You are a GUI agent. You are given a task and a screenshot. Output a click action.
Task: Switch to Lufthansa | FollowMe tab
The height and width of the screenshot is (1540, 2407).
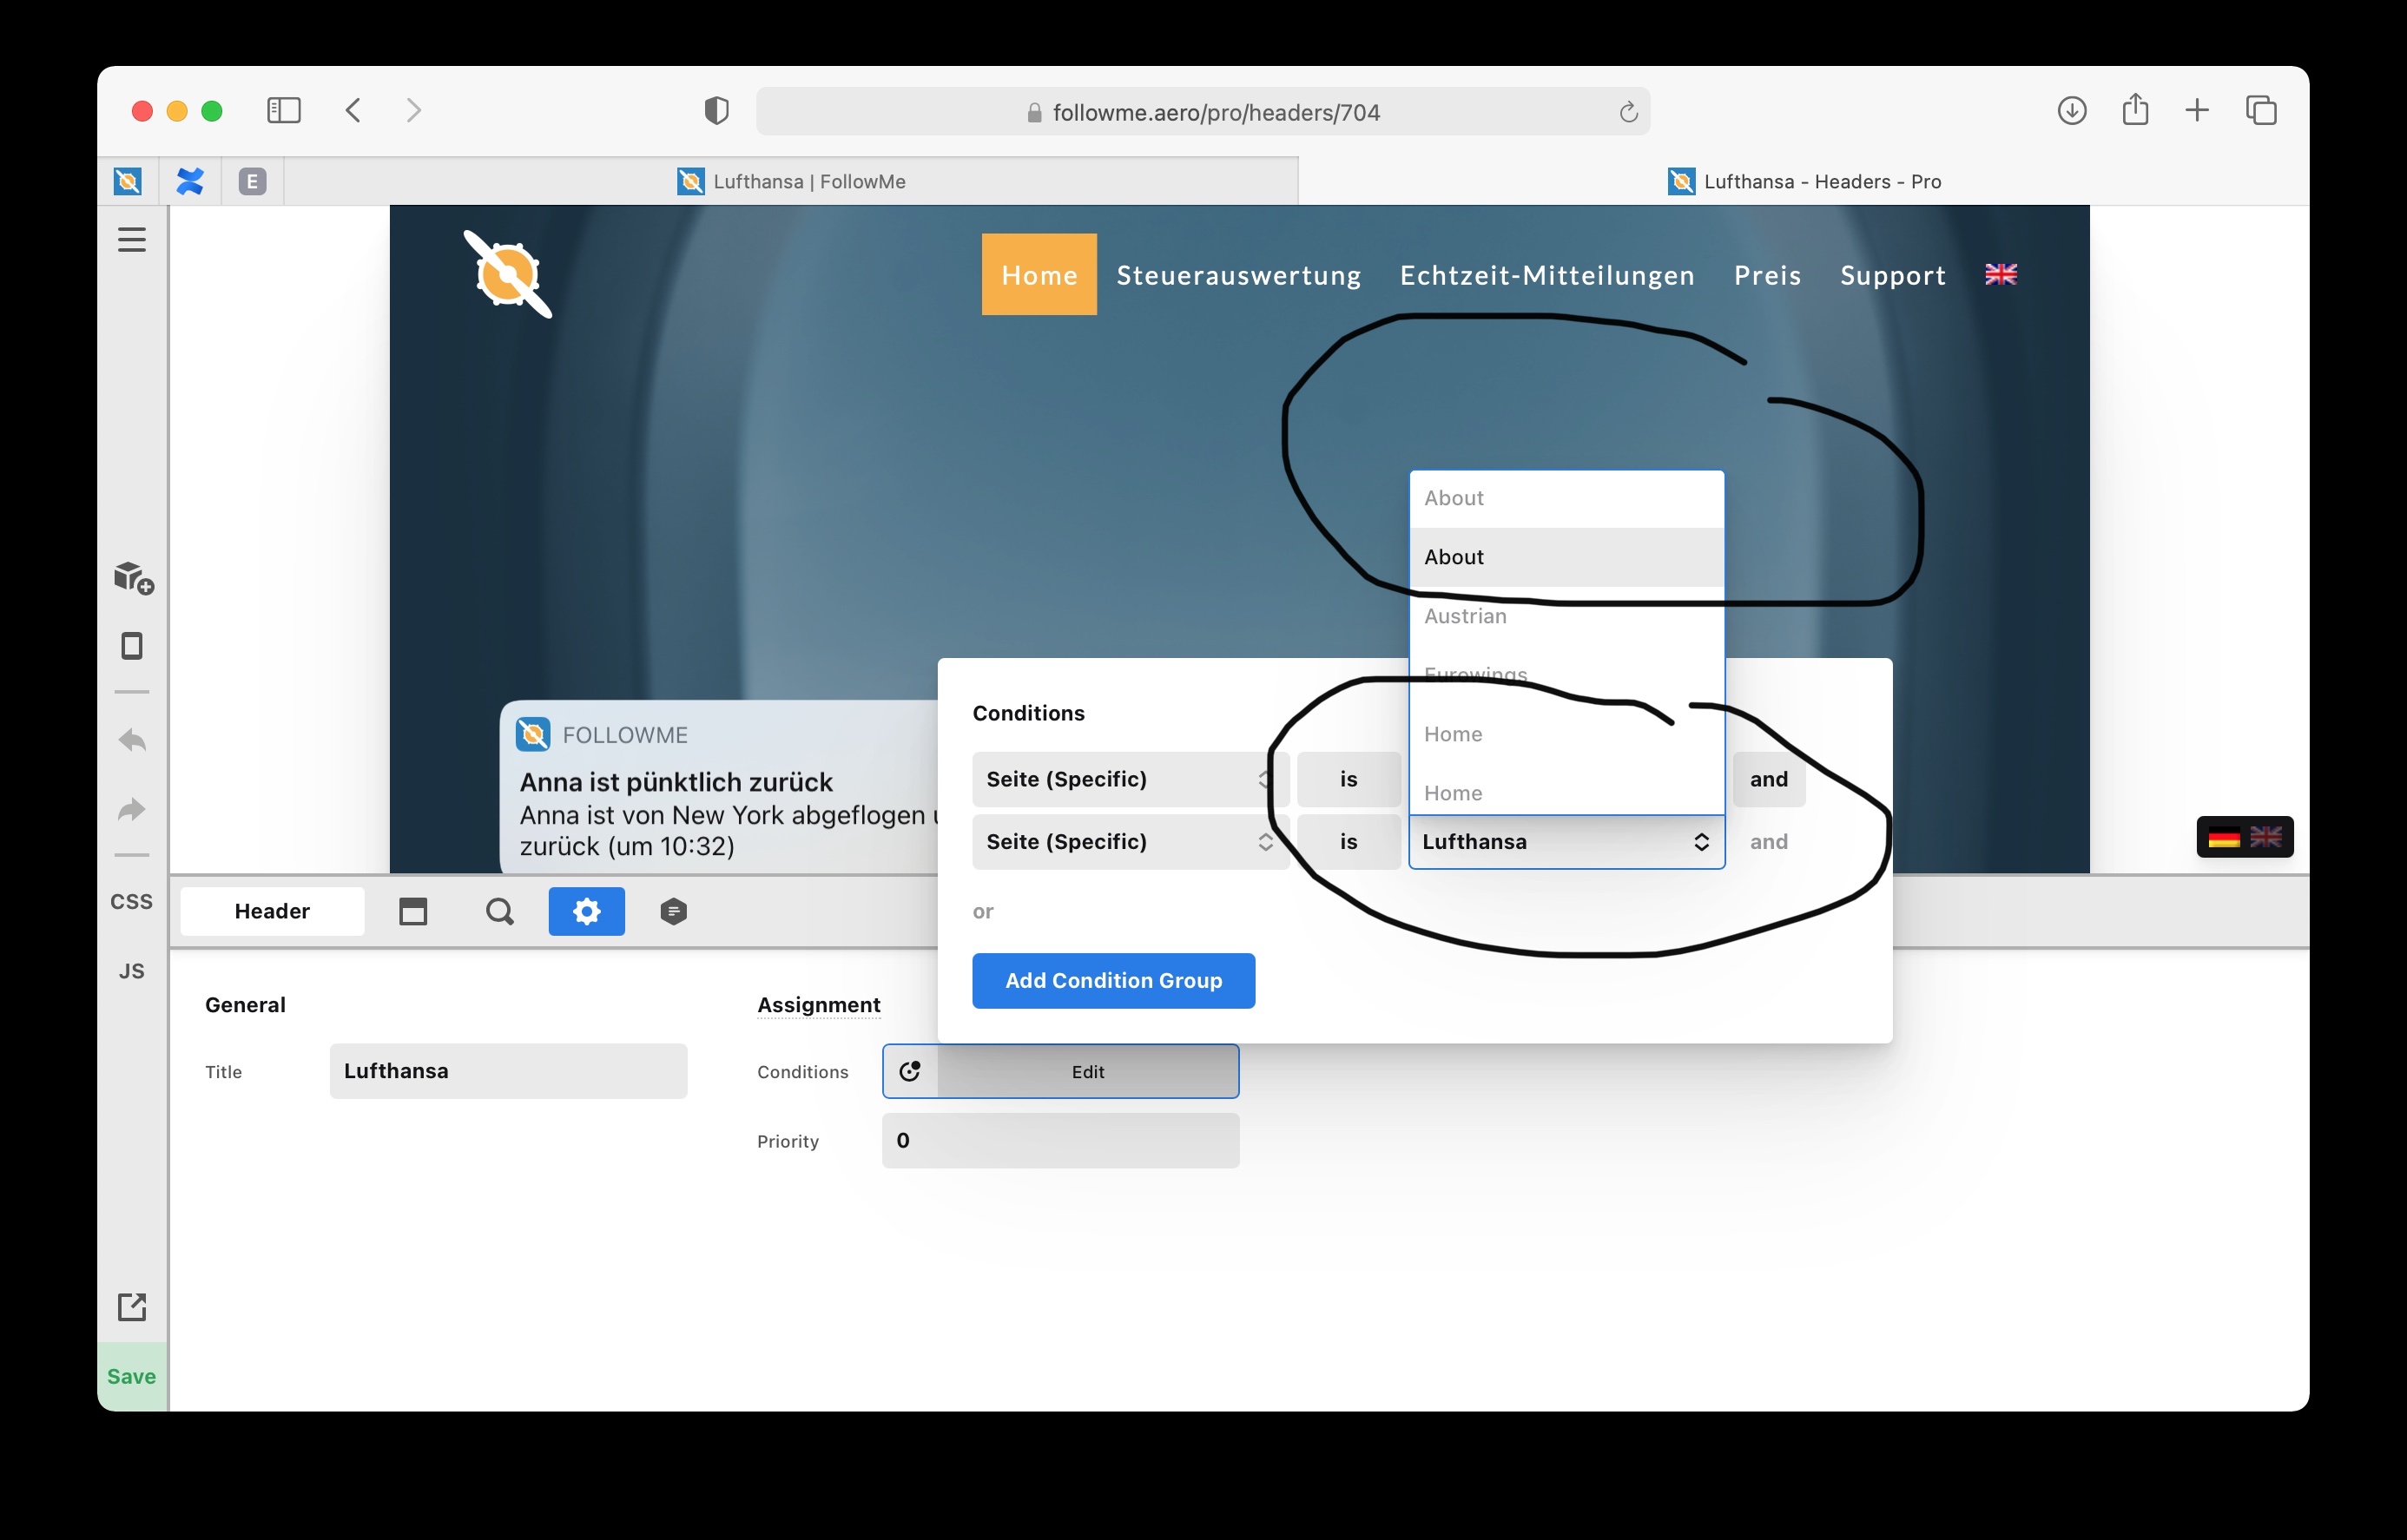pyautogui.click(x=791, y=181)
